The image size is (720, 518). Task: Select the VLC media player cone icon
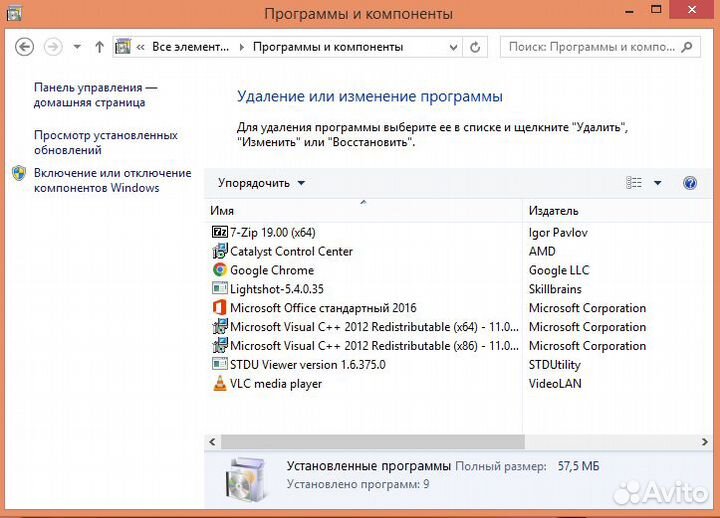click(220, 383)
